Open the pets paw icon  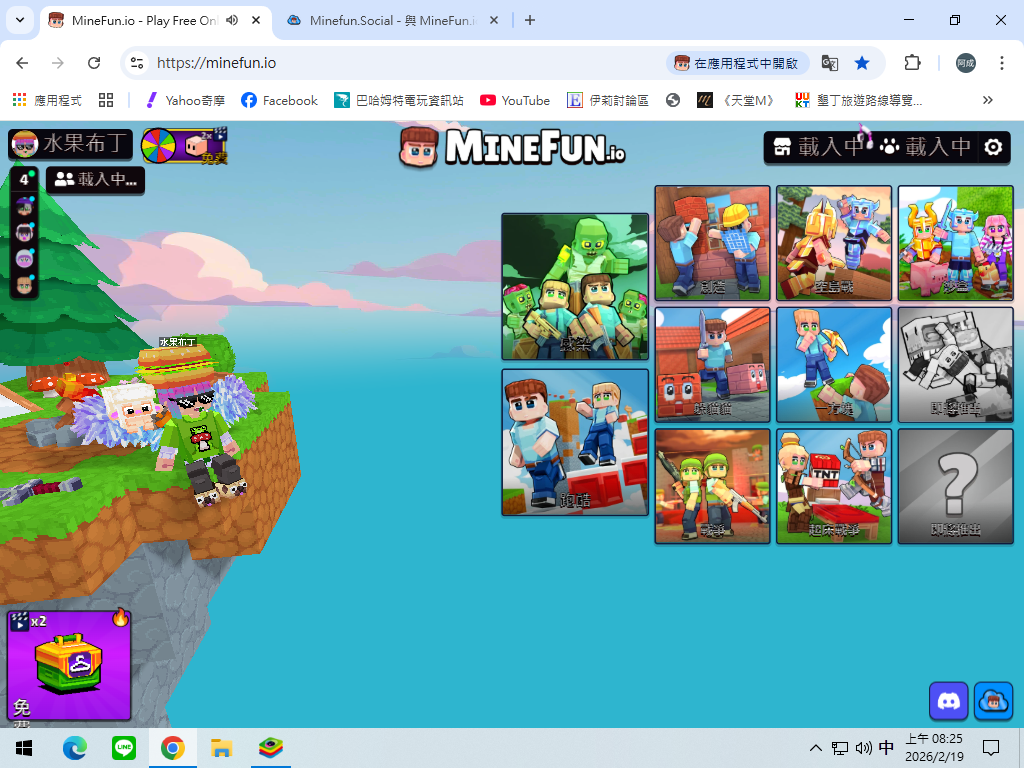coord(889,147)
